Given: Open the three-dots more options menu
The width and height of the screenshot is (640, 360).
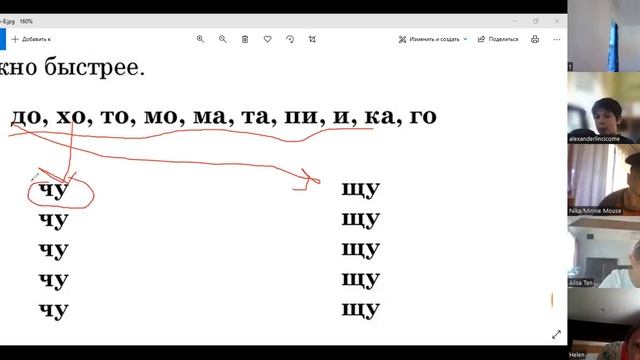Looking at the screenshot, I should [x=557, y=39].
